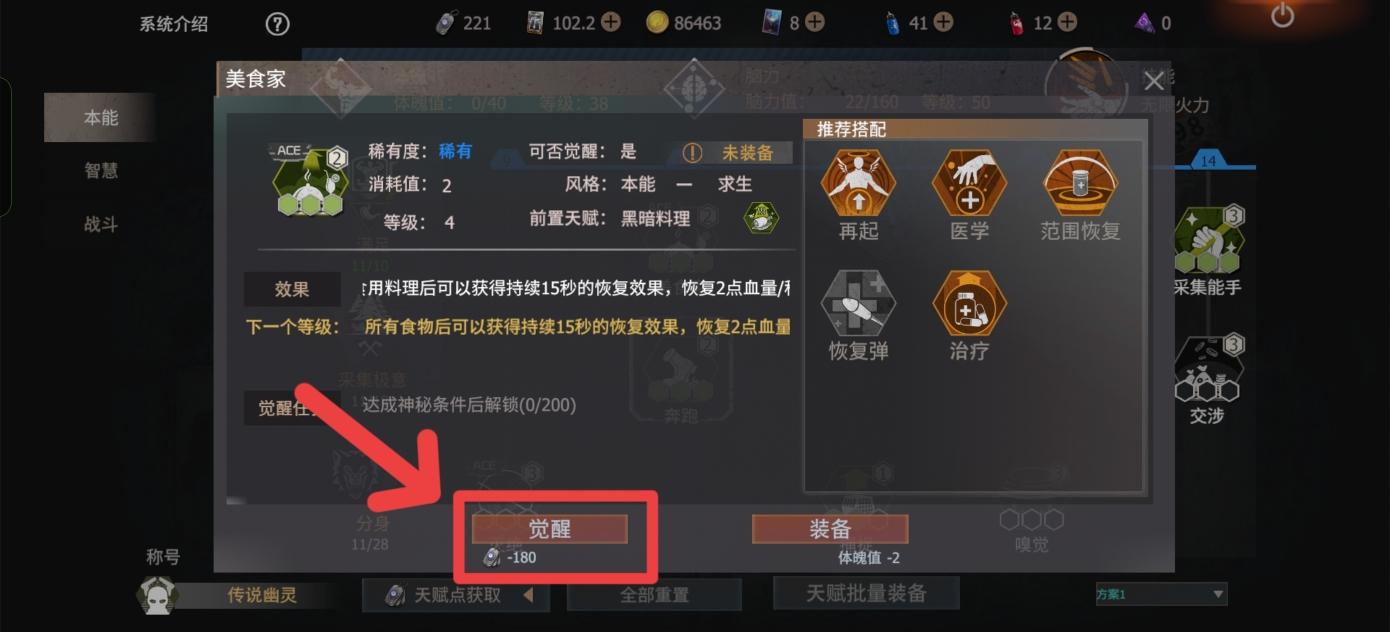The width and height of the screenshot is (1390, 632).
Task: Open the 再起 recommended talent icon
Action: 858,183
